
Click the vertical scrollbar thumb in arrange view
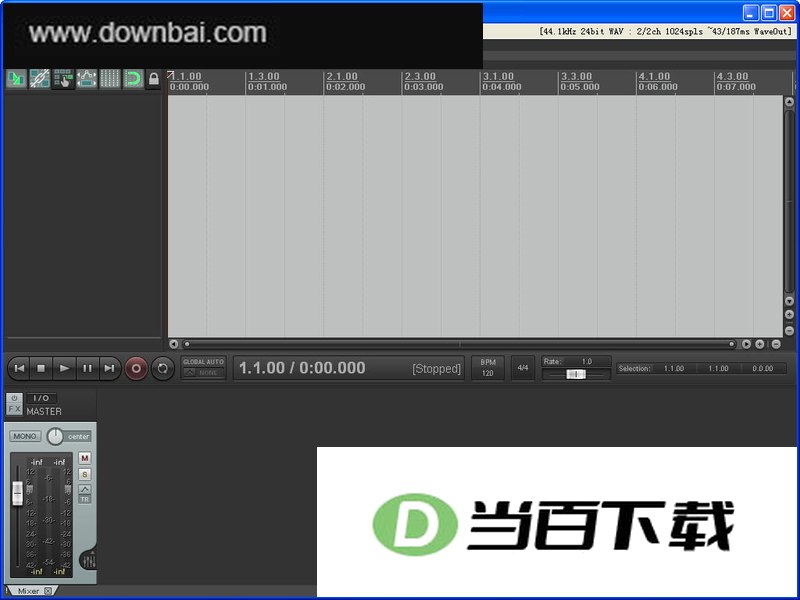789,201
